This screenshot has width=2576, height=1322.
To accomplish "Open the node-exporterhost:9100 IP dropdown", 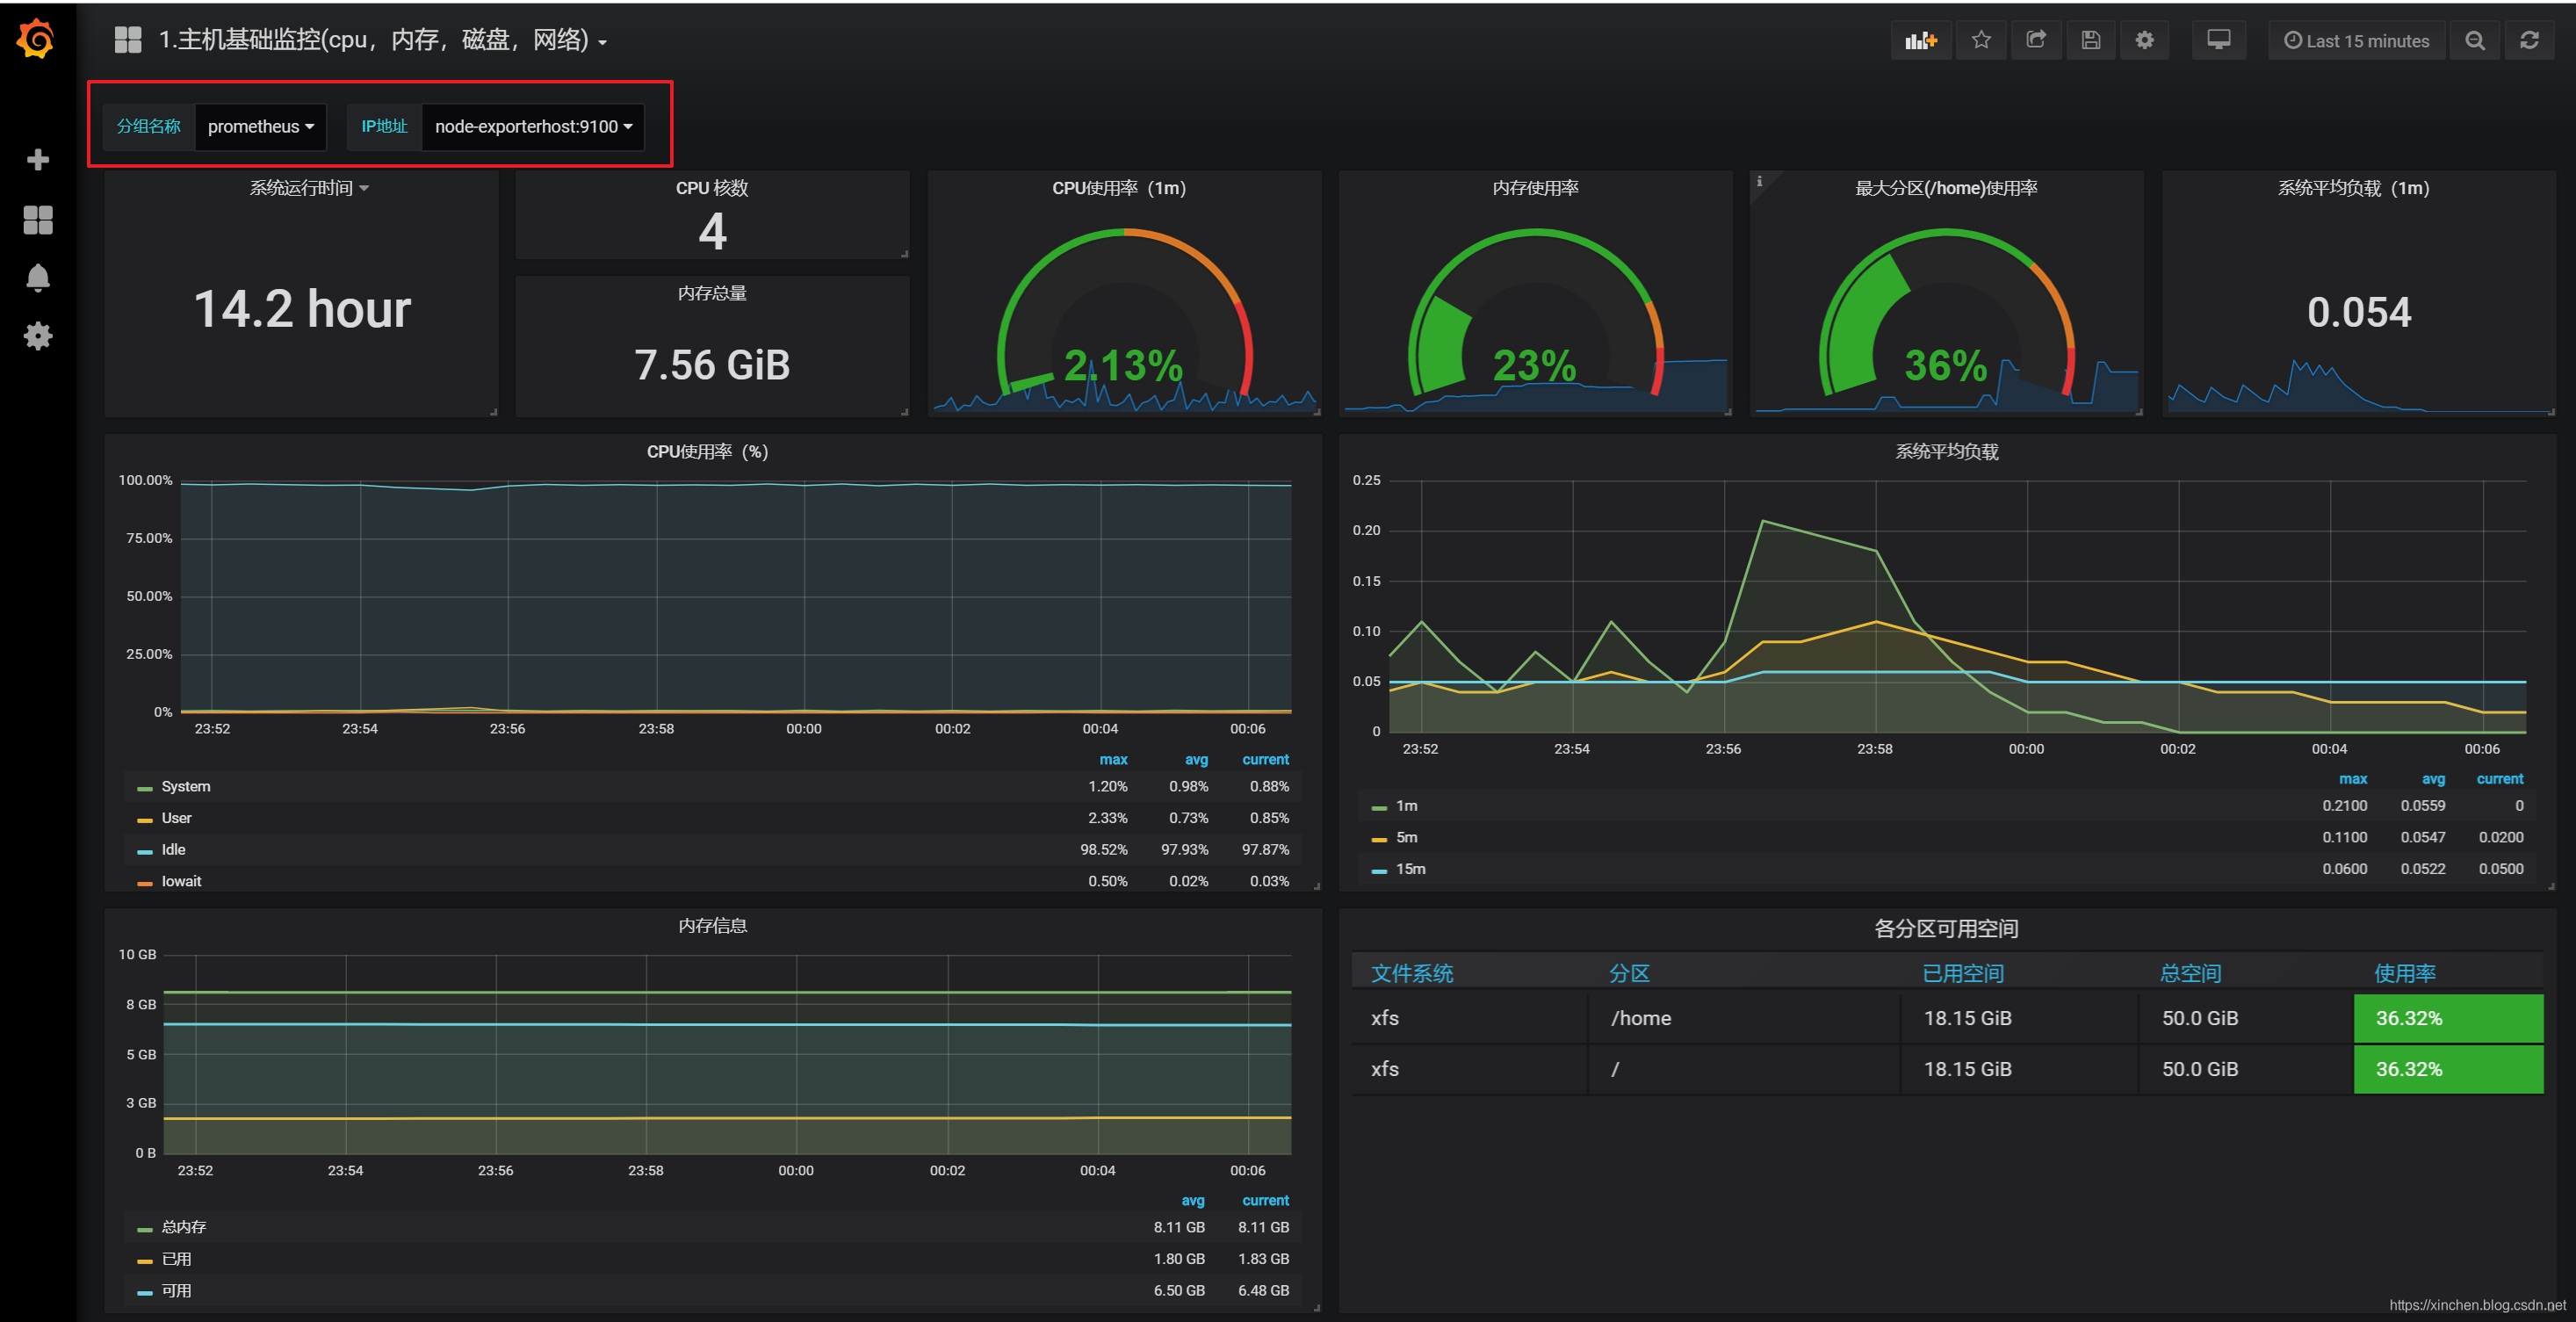I will (x=533, y=127).
